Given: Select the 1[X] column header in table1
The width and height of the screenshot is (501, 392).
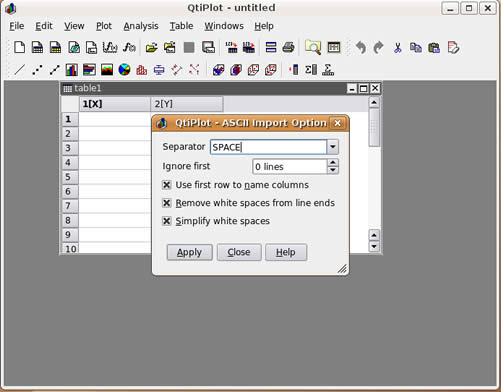Looking at the screenshot, I should (x=114, y=104).
